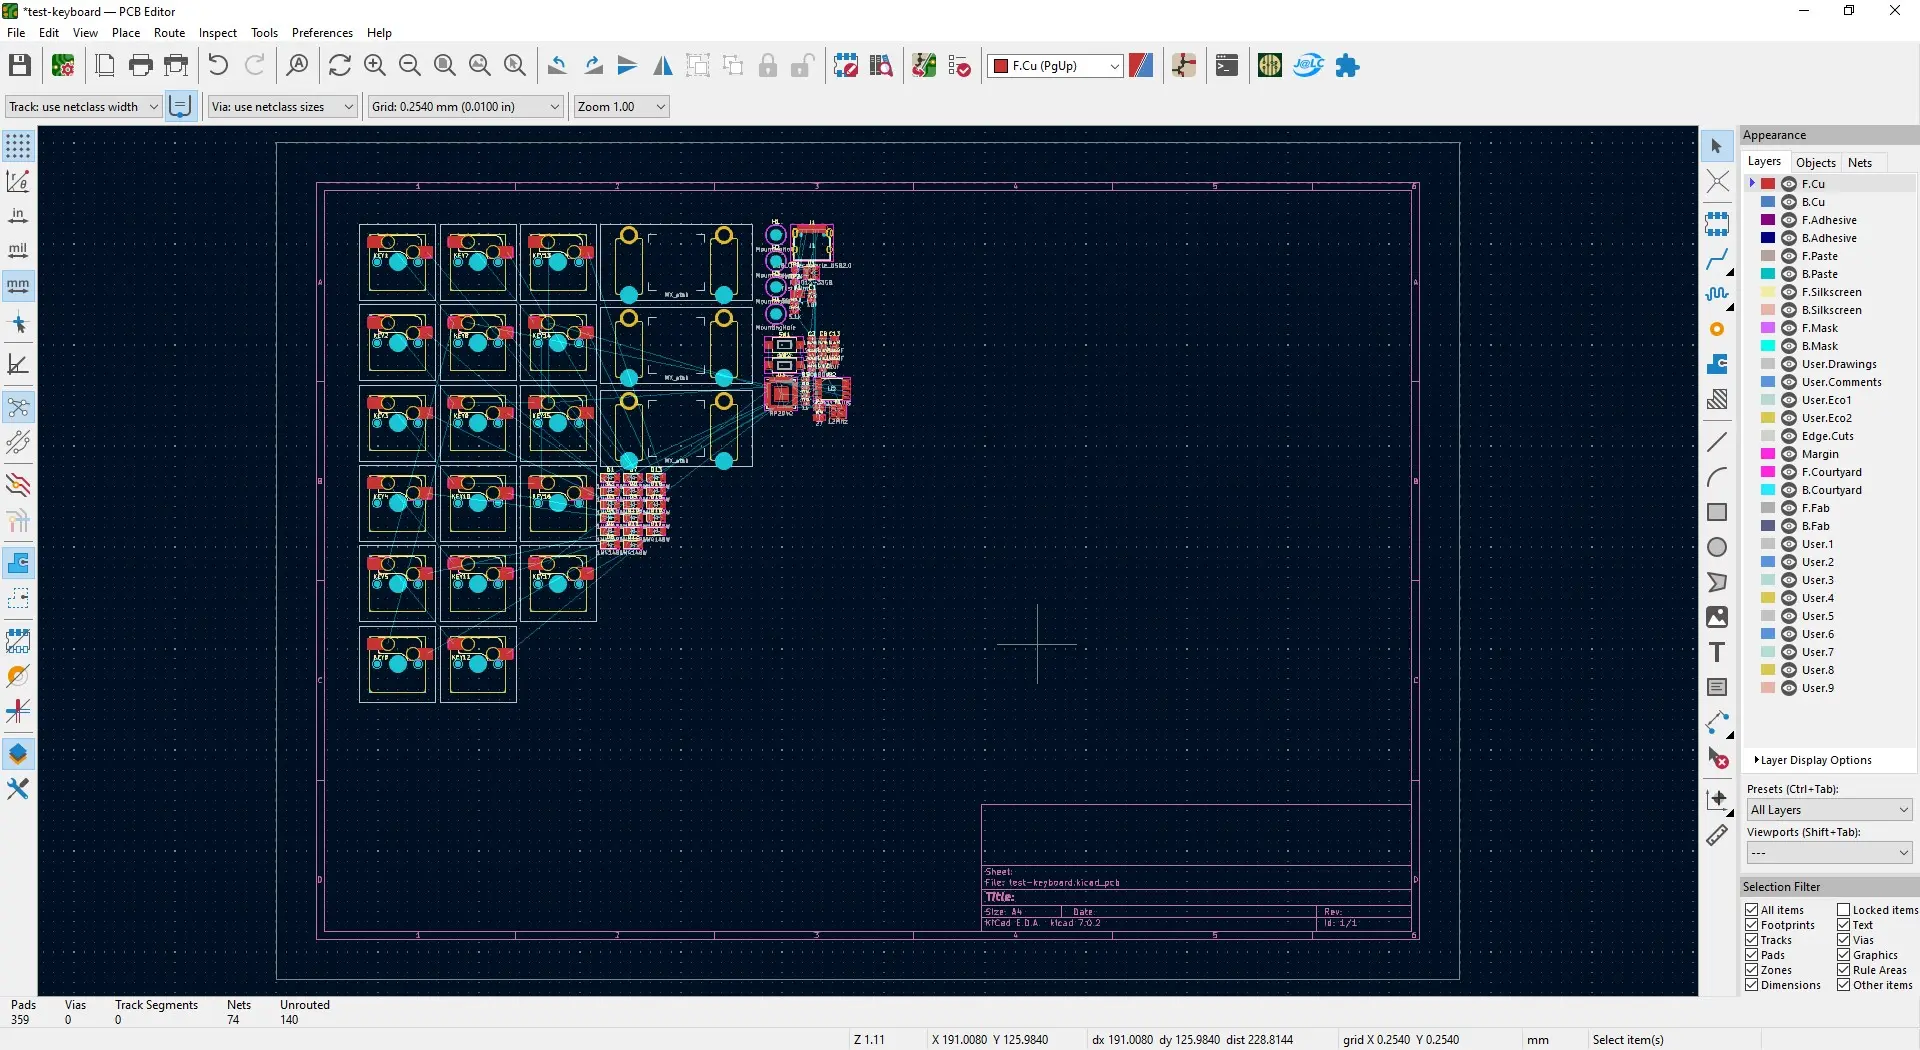This screenshot has height=1050, width=1920.
Task: Uncheck the Locked items checkbox
Action: coord(1844,910)
